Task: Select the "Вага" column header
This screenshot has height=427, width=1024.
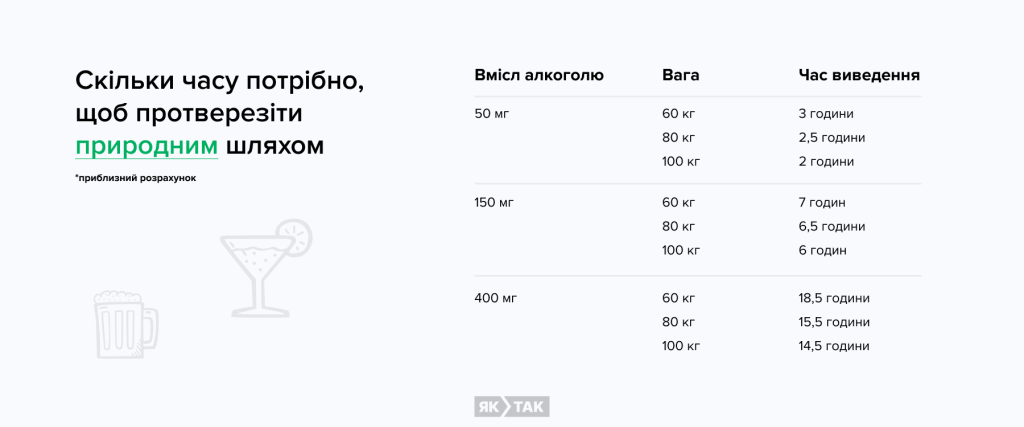Action: pyautogui.click(x=680, y=75)
